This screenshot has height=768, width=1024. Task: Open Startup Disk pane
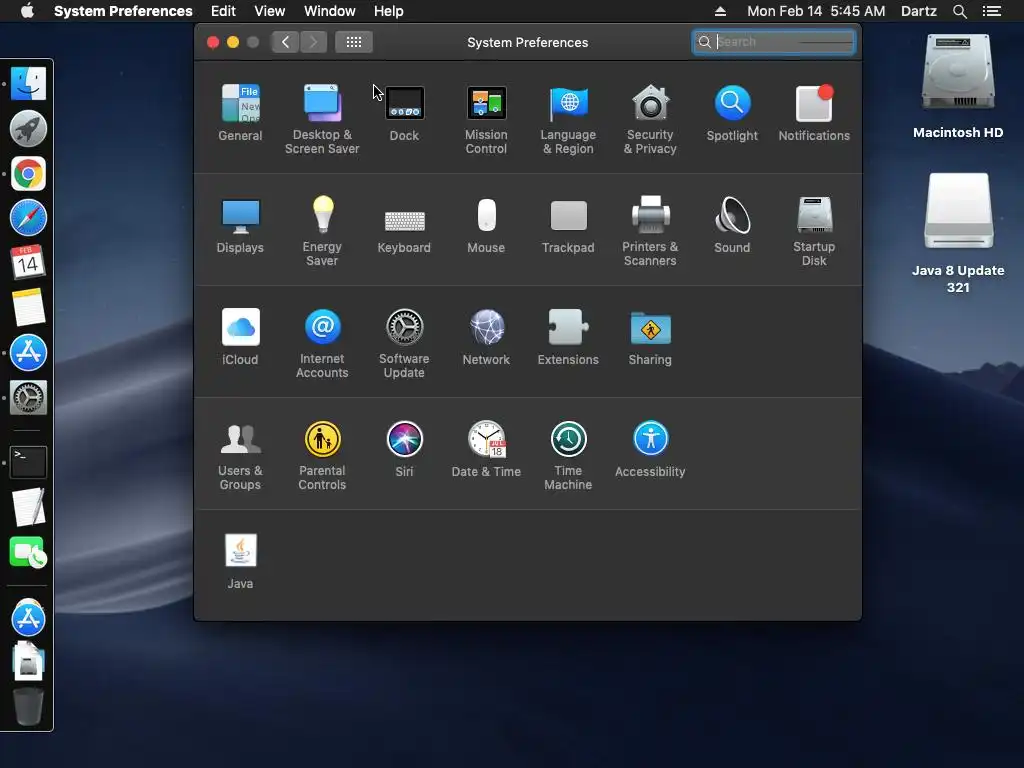tap(814, 231)
